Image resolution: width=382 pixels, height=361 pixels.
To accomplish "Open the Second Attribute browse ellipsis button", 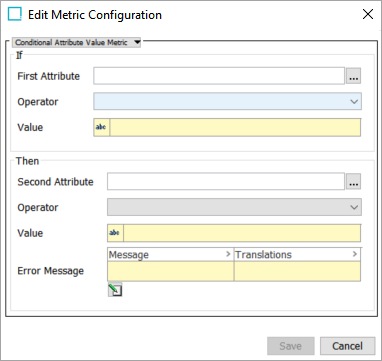I will (x=353, y=182).
